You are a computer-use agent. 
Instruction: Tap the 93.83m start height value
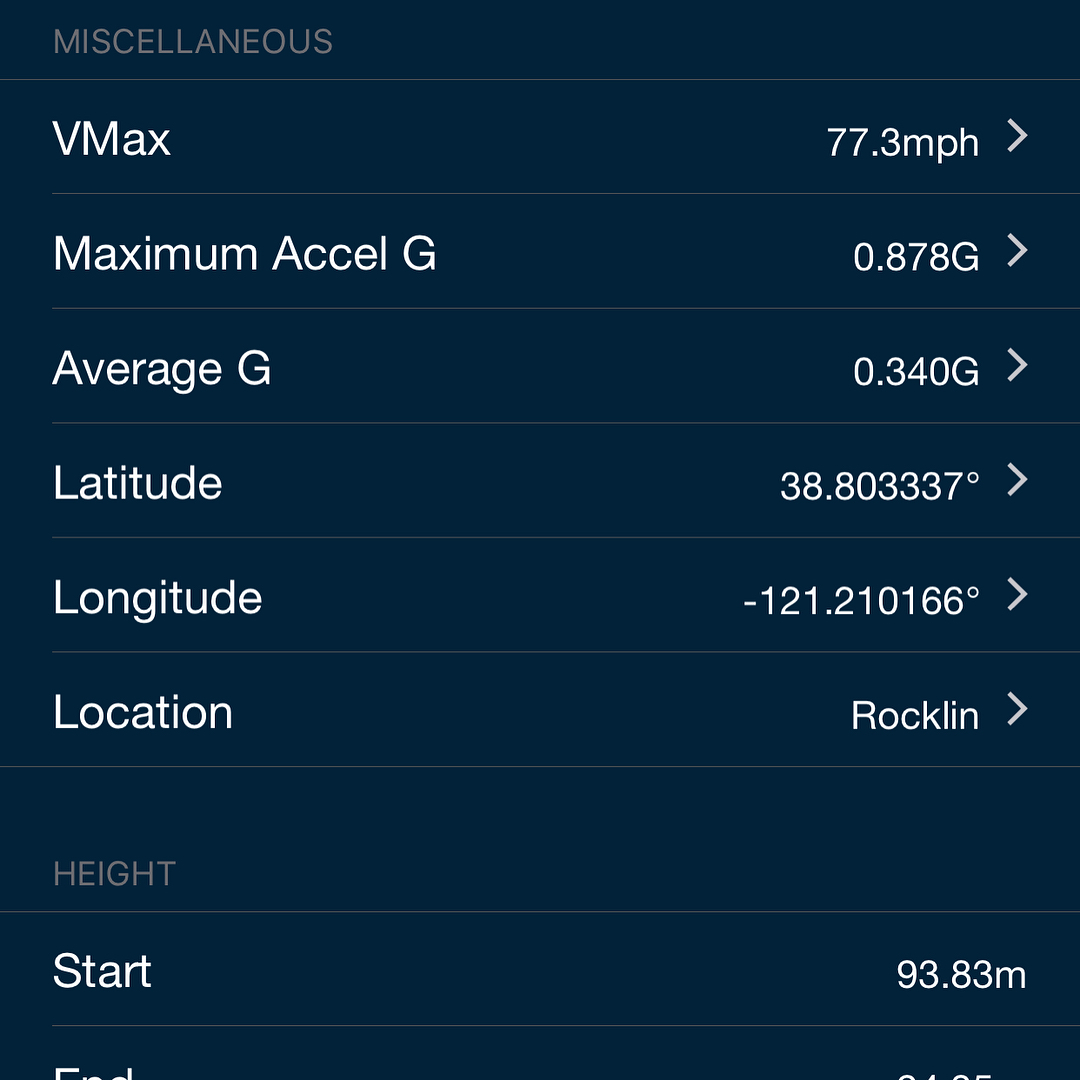pos(962,975)
